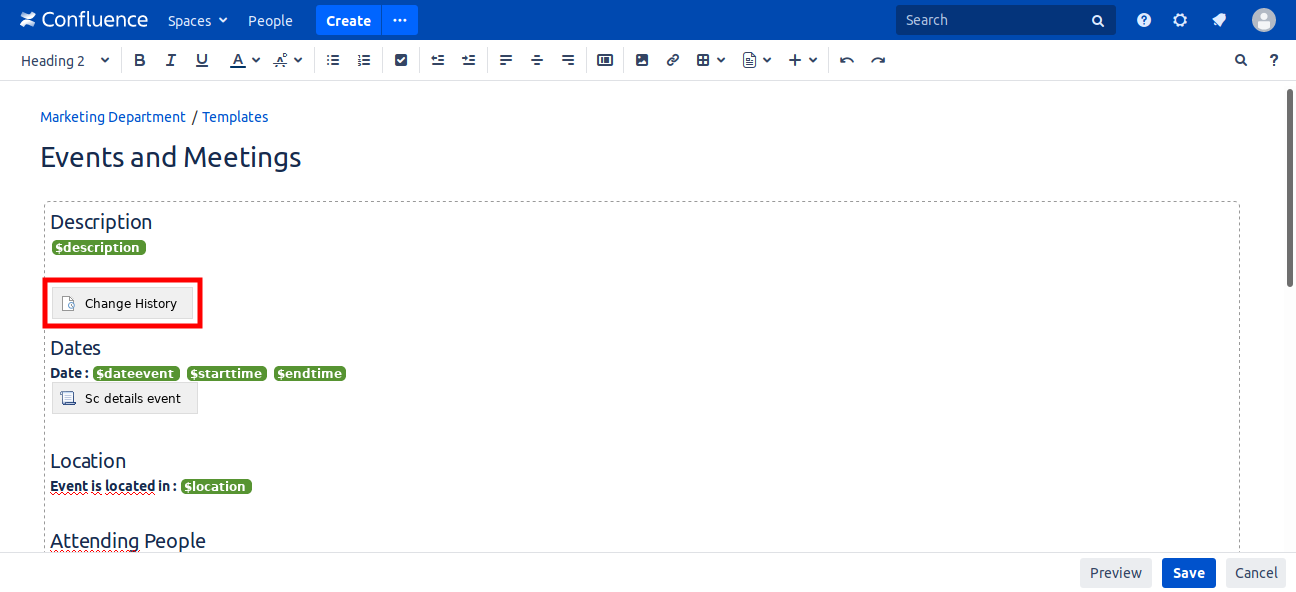Save the template

[x=1188, y=573]
